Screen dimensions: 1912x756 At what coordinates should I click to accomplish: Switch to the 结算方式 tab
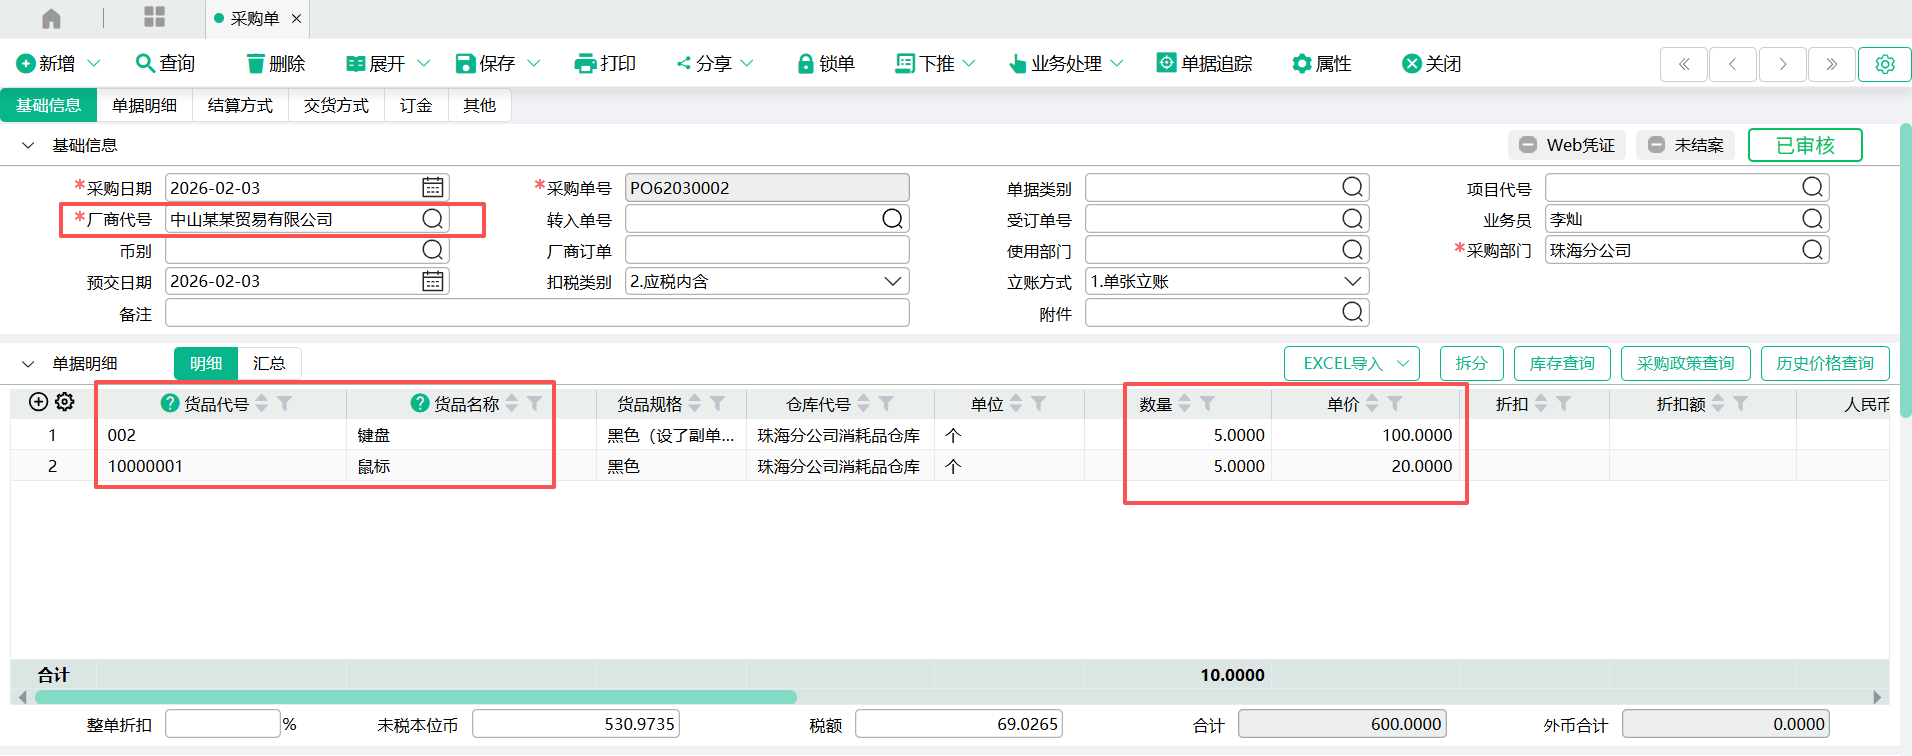coord(240,105)
